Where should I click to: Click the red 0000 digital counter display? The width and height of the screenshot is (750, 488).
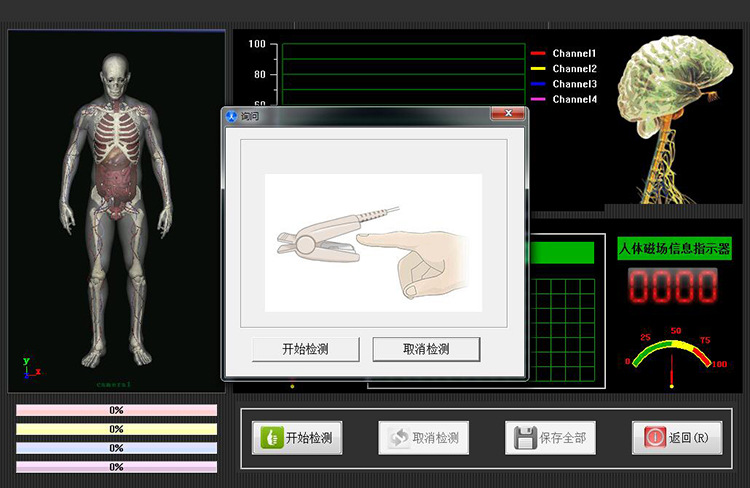pyautogui.click(x=672, y=288)
